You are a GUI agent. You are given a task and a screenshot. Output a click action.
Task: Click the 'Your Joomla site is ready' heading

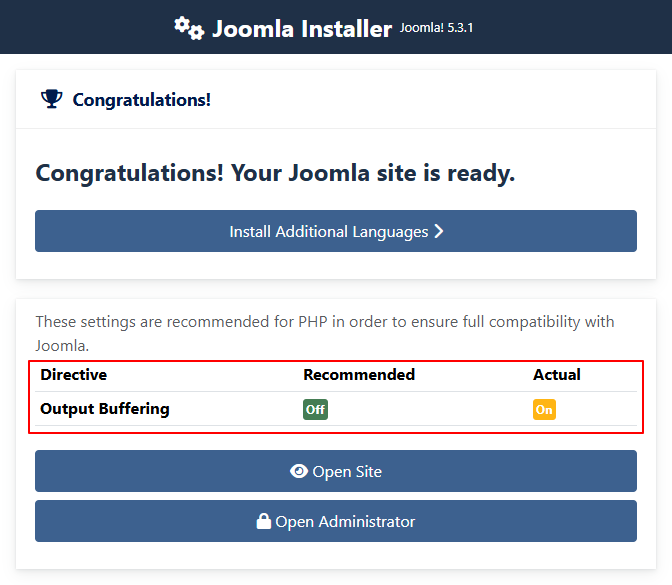[275, 173]
